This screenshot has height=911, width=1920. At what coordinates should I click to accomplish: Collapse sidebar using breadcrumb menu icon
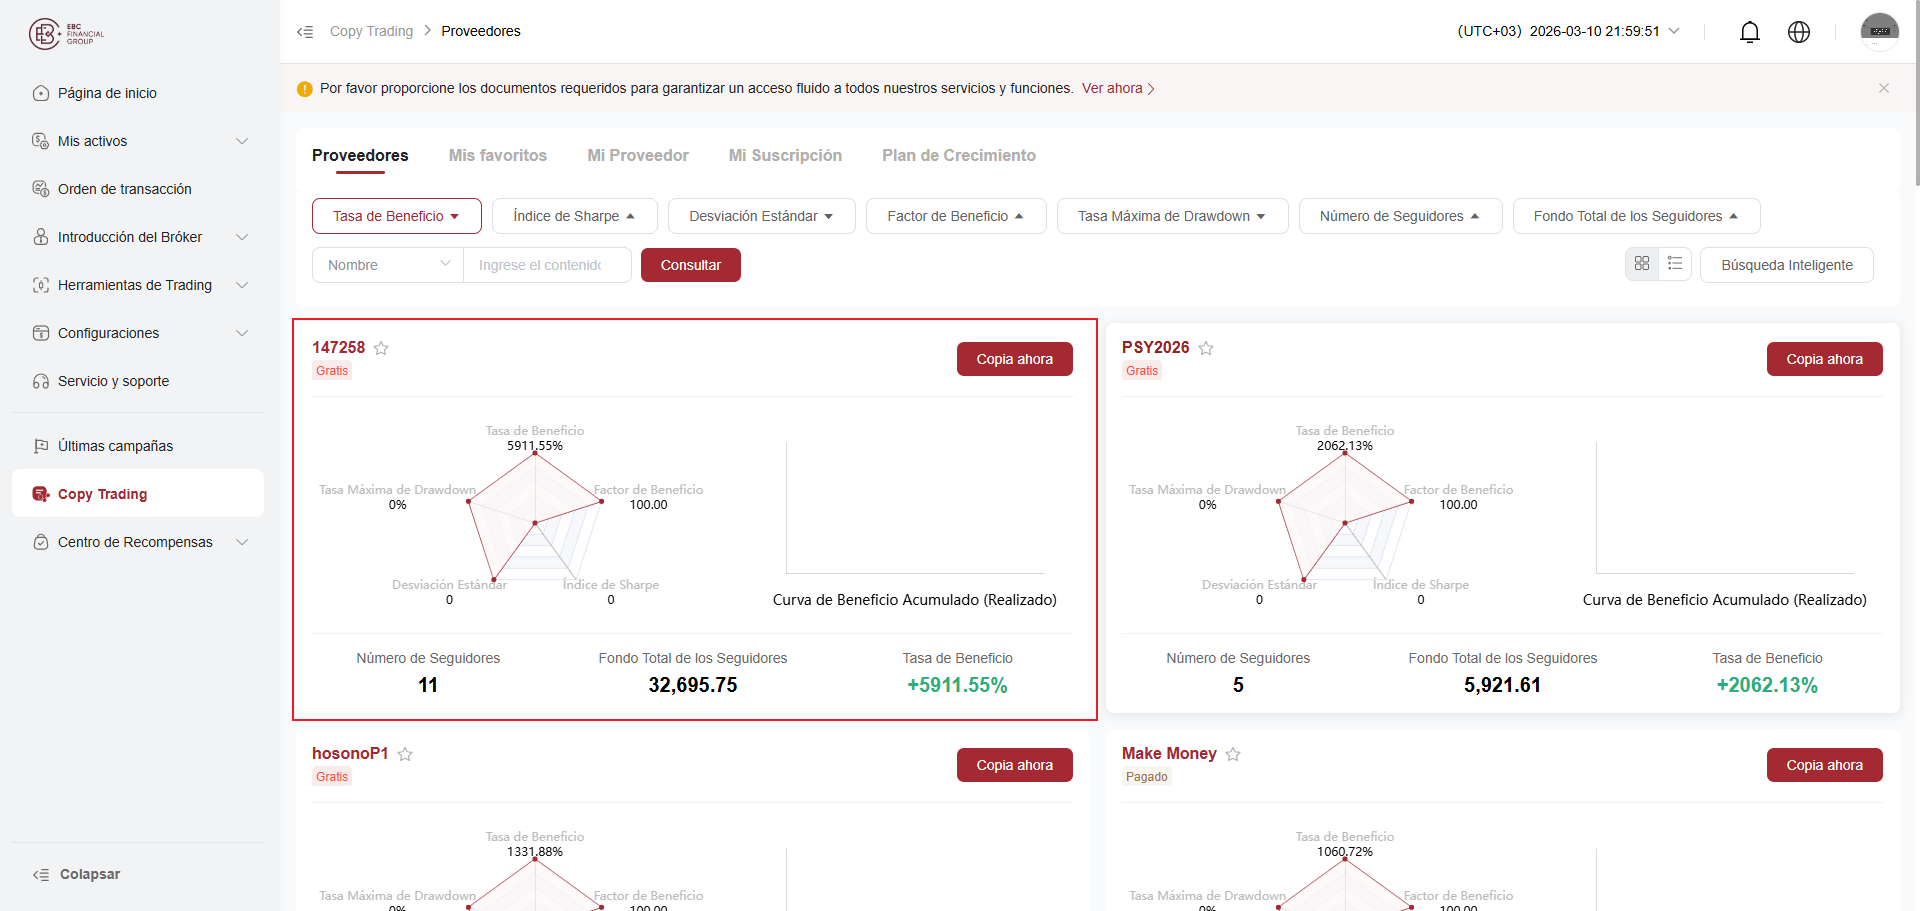[305, 32]
